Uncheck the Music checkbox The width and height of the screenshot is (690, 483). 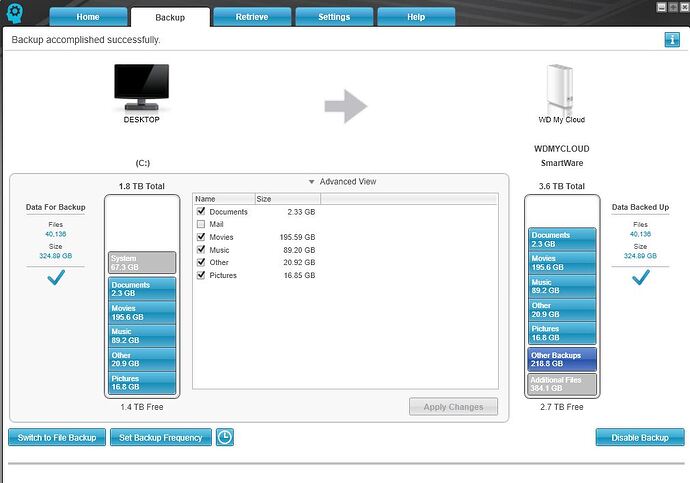(x=201, y=249)
